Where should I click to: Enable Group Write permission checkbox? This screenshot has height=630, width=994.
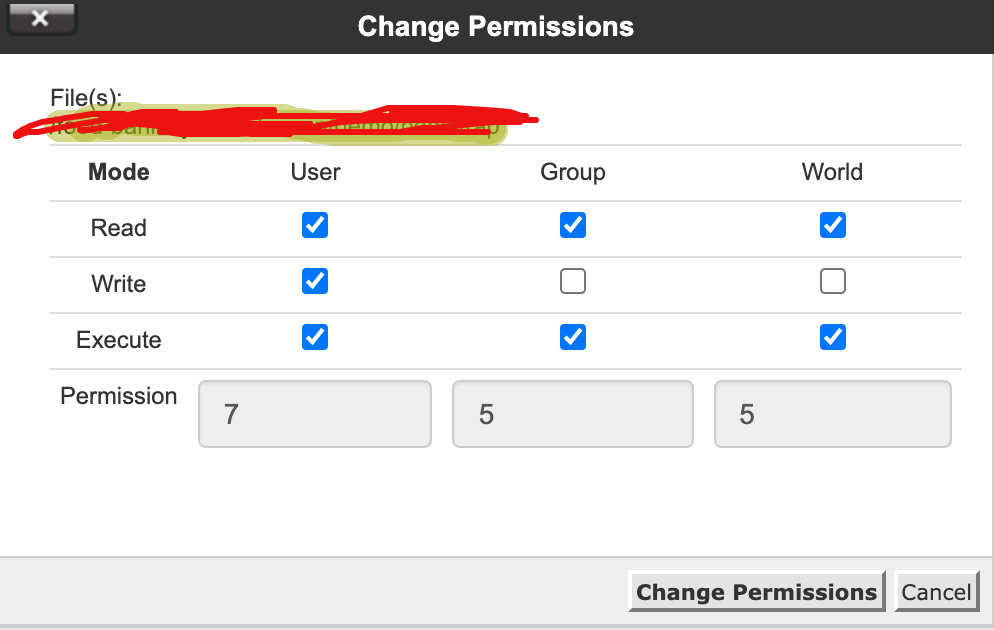point(573,281)
